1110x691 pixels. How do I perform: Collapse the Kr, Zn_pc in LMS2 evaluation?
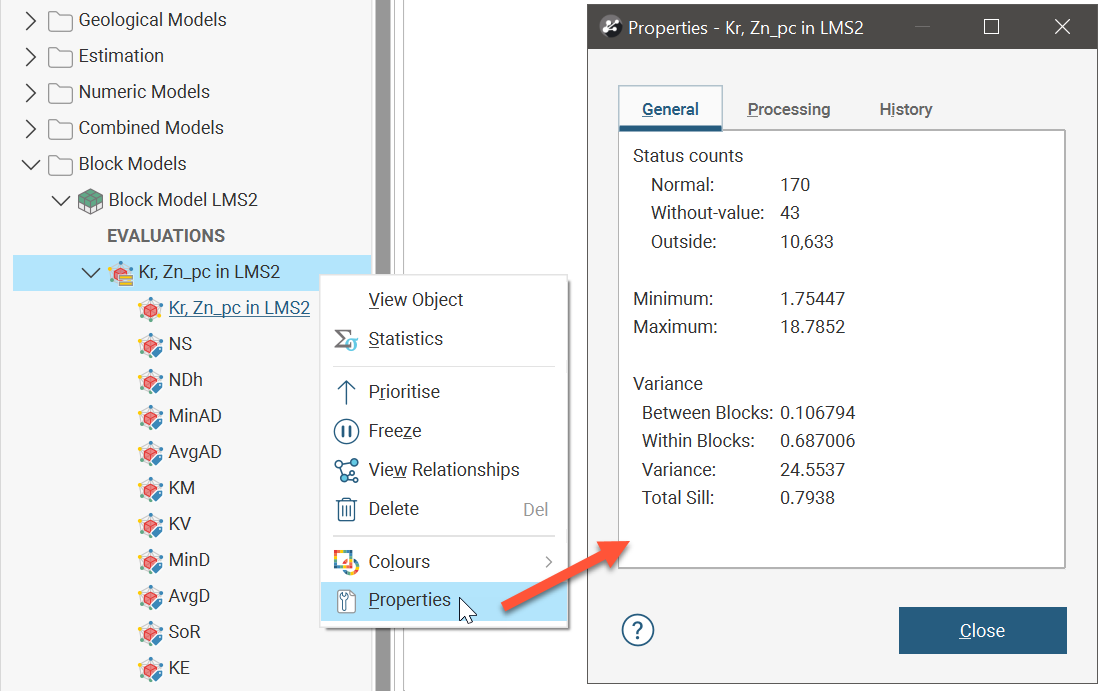tap(90, 272)
